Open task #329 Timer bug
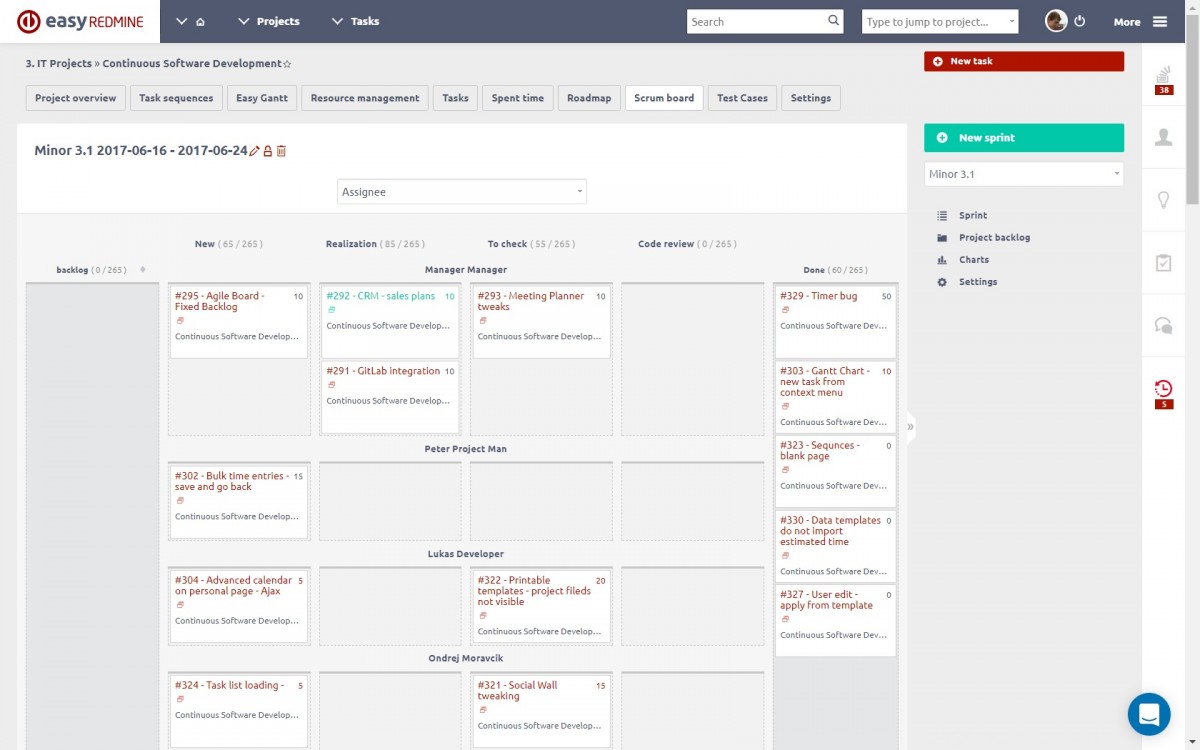Screen dimensions: 1200x750 pos(819,296)
